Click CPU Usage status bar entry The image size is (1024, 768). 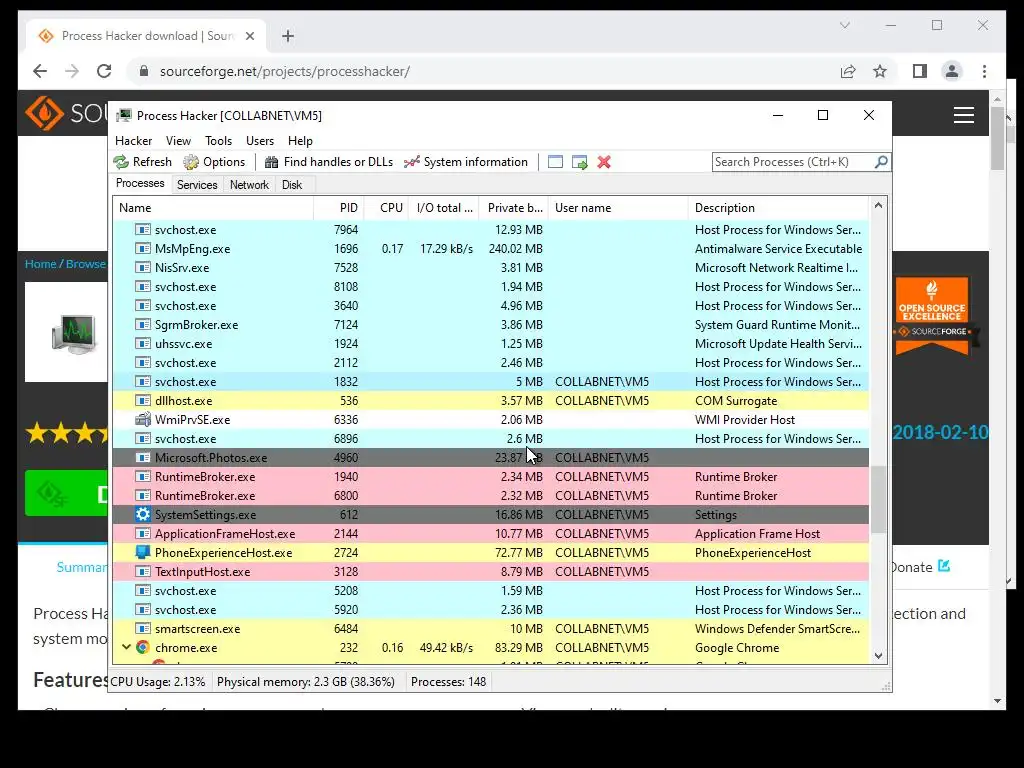click(157, 682)
